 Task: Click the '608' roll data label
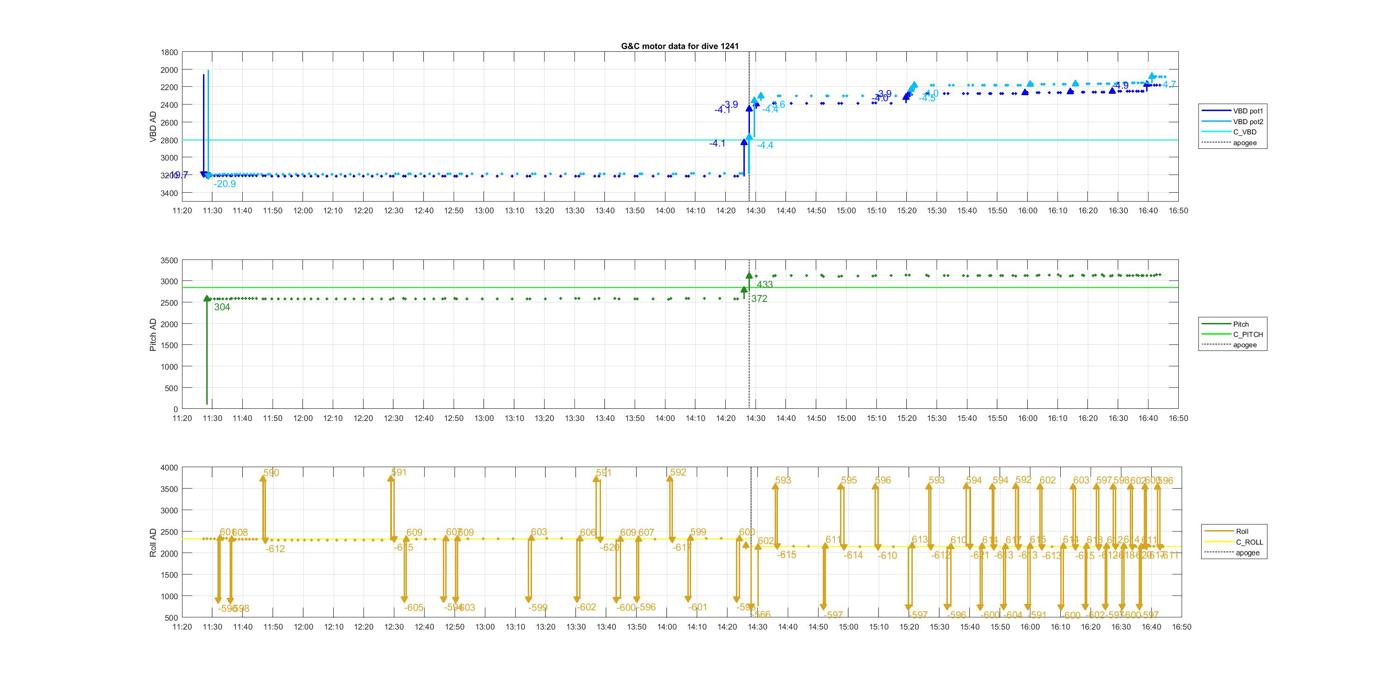(240, 533)
